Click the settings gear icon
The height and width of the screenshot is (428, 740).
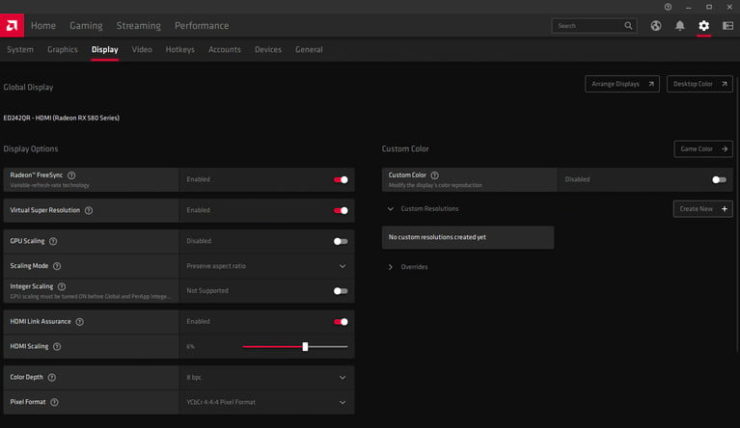[x=704, y=26]
